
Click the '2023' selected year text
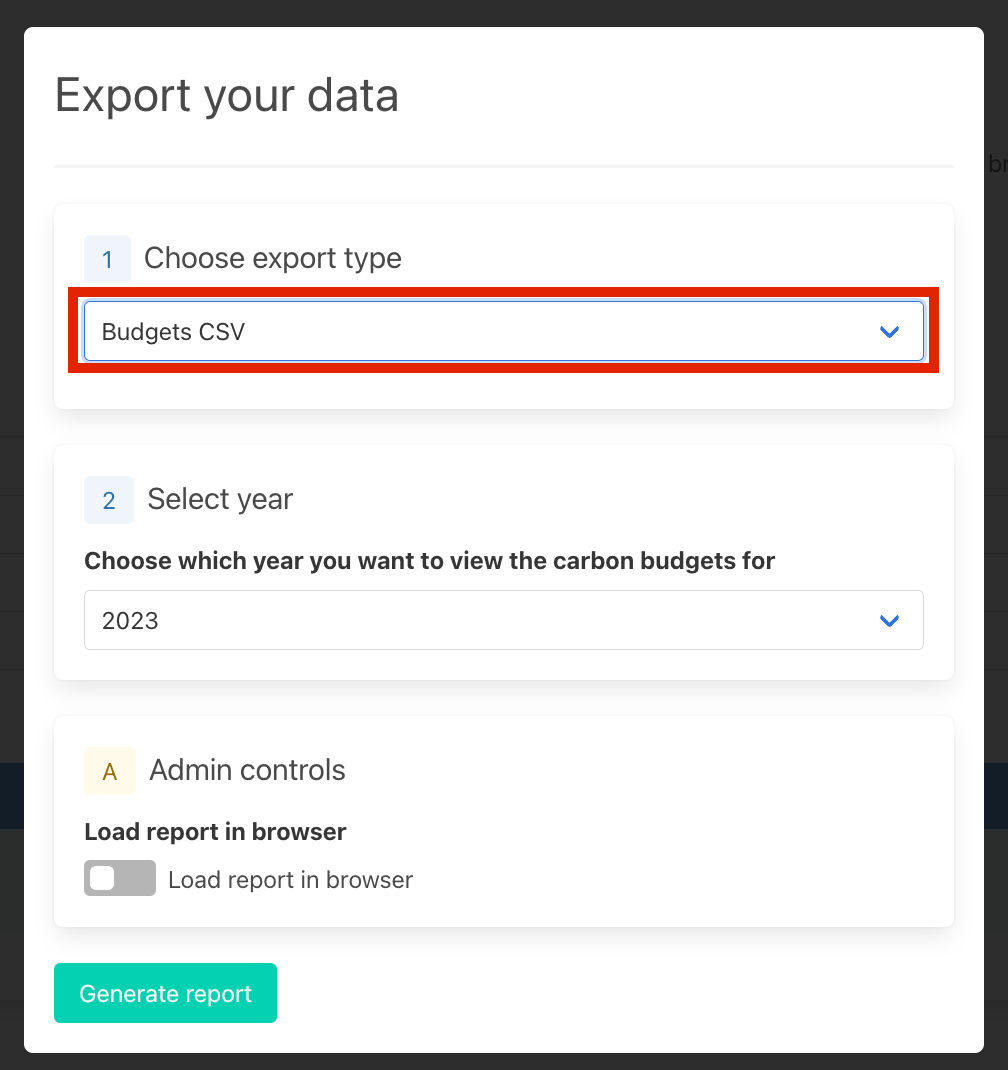(x=130, y=621)
